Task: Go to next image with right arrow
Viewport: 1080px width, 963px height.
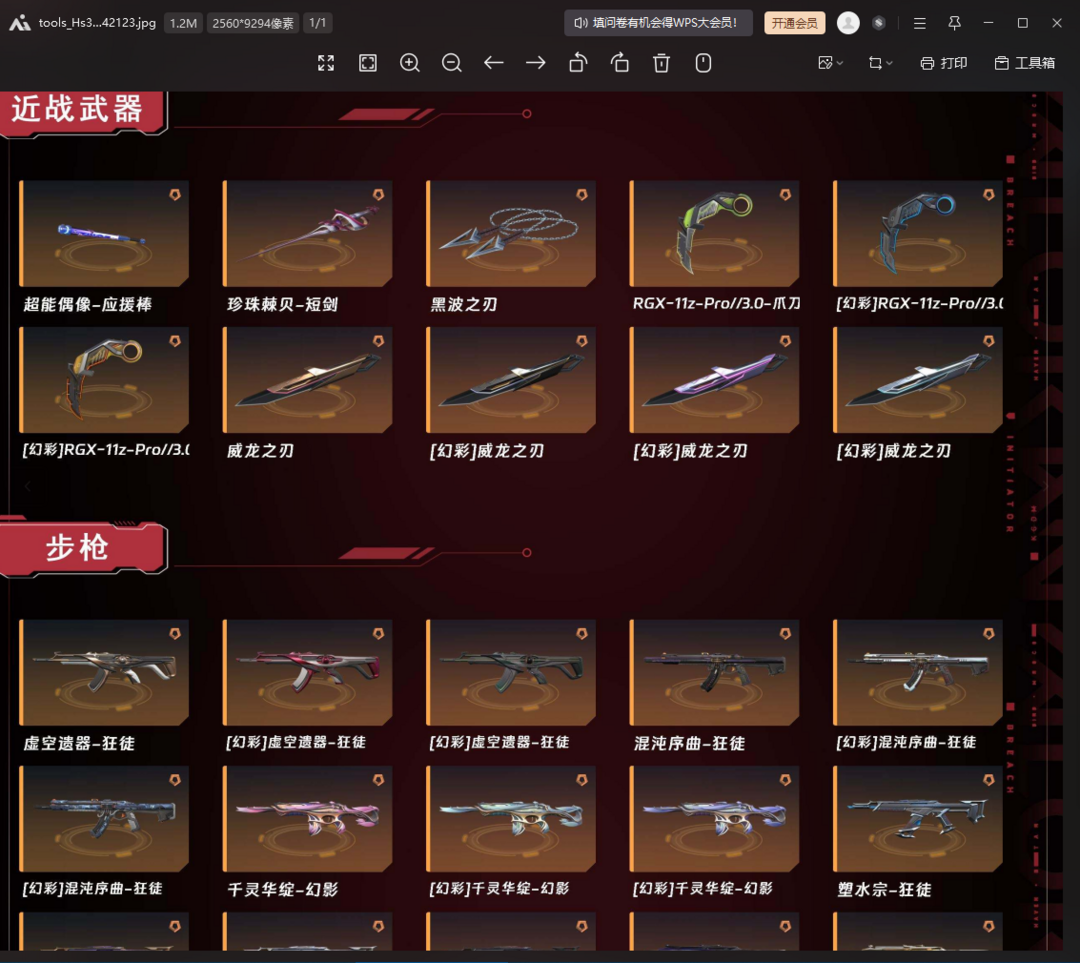Action: [x=535, y=63]
